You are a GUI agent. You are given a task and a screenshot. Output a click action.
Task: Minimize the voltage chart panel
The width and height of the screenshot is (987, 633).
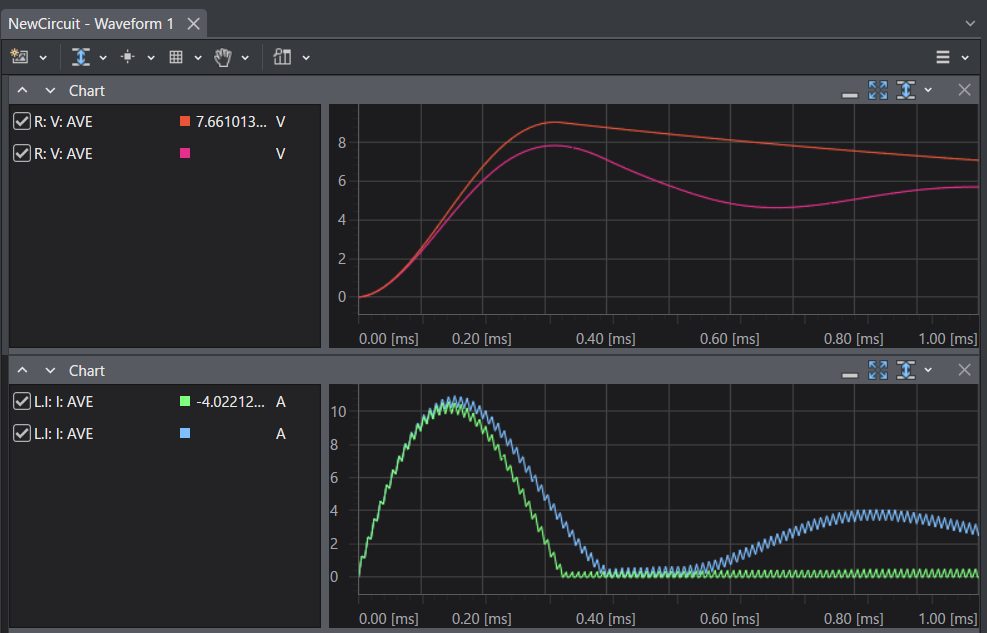coord(849,95)
